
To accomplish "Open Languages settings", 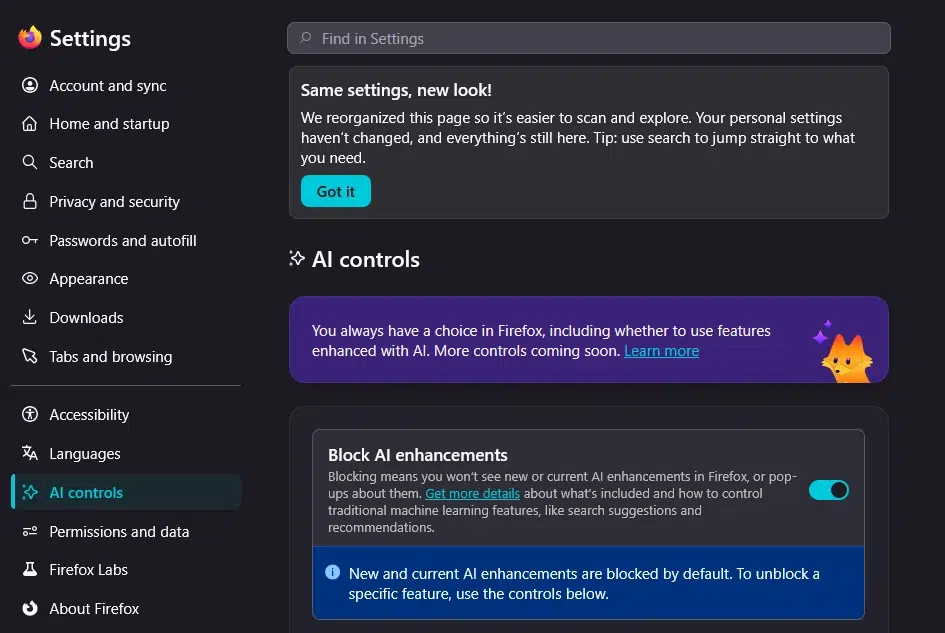I will (126, 453).
